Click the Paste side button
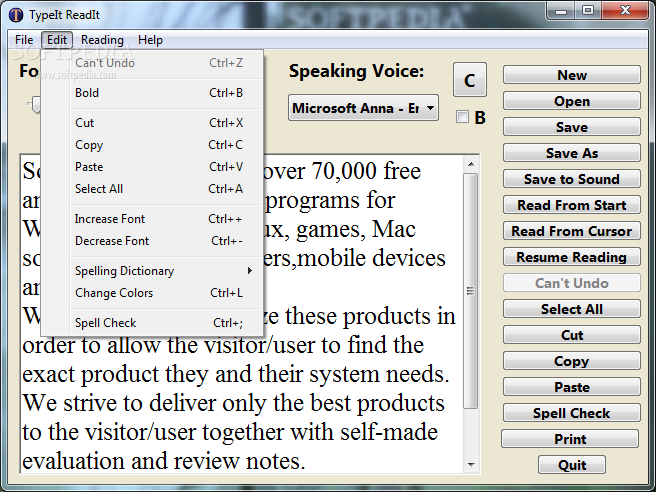656x492 pixels. (571, 387)
